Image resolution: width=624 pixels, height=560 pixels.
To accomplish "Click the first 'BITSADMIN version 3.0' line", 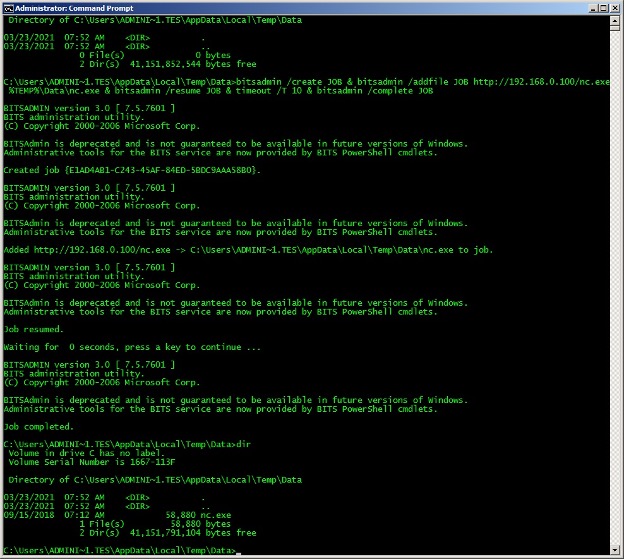I will coord(89,108).
